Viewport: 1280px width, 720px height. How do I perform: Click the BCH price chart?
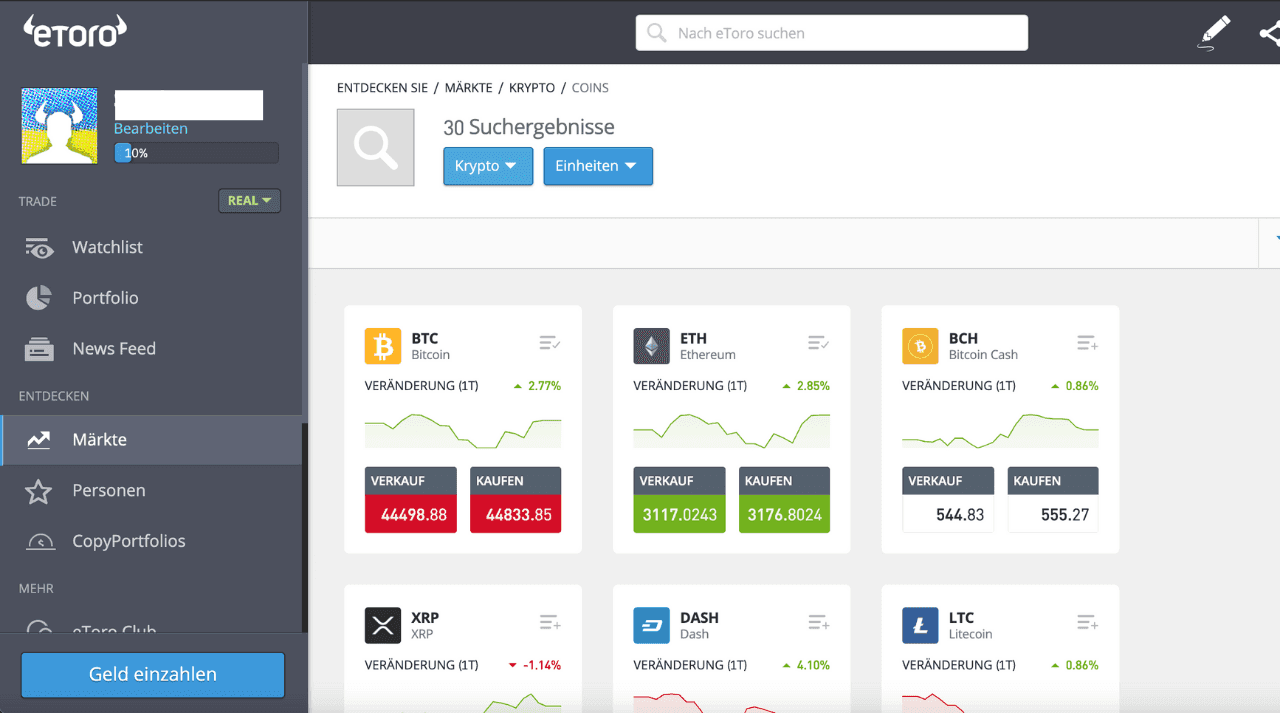1000,429
